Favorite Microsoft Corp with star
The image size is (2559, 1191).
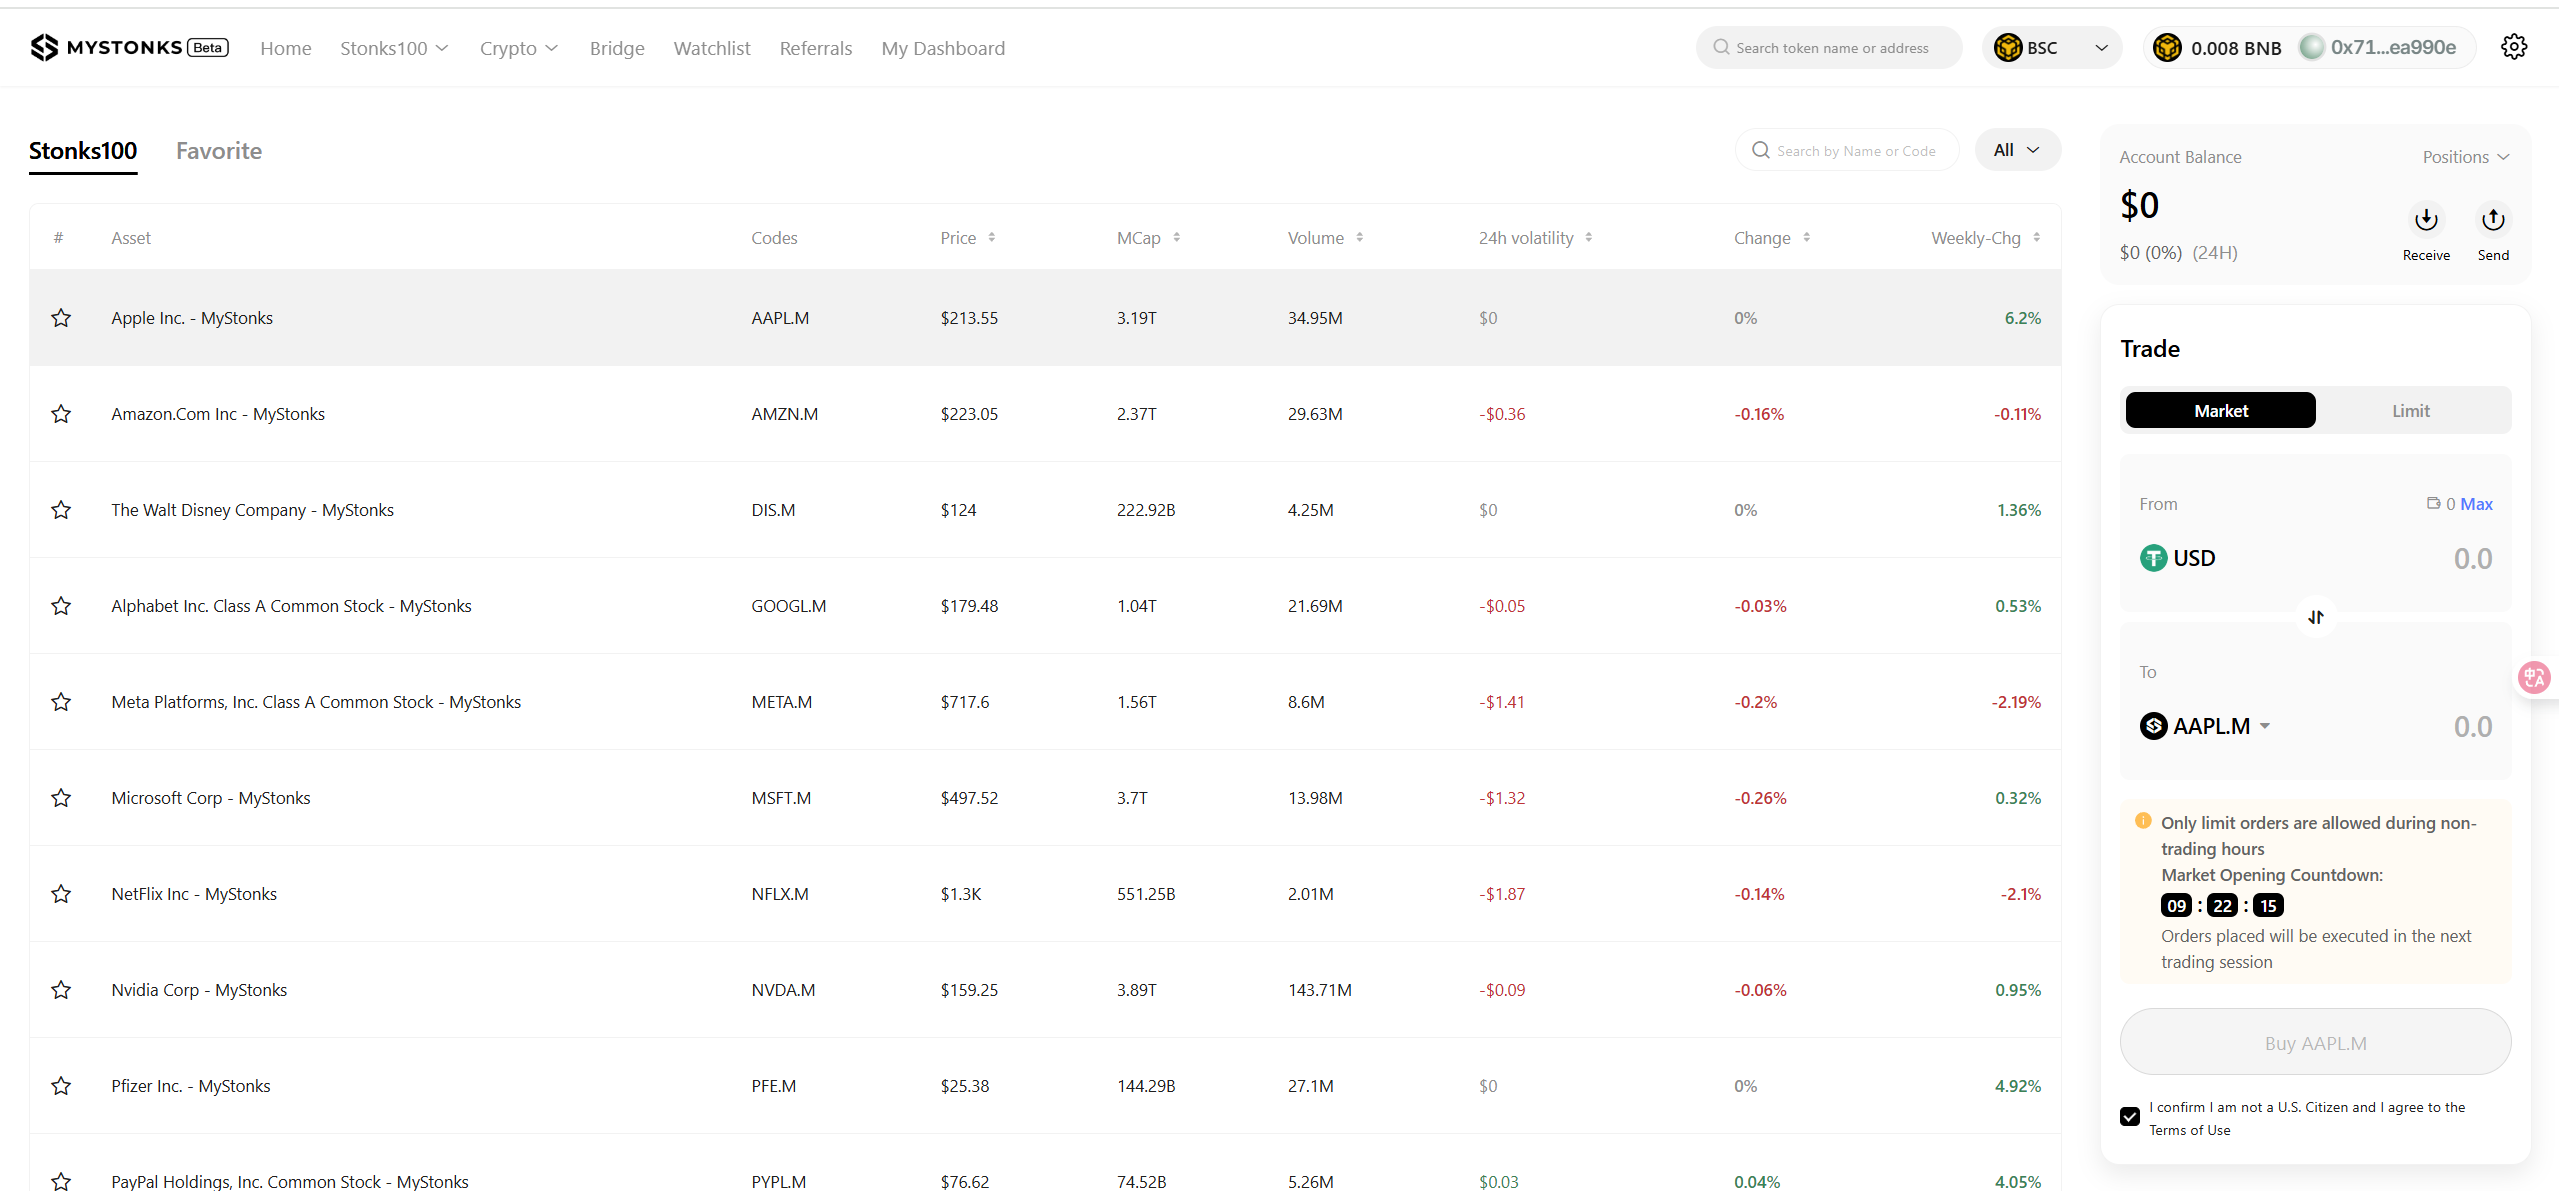(61, 798)
